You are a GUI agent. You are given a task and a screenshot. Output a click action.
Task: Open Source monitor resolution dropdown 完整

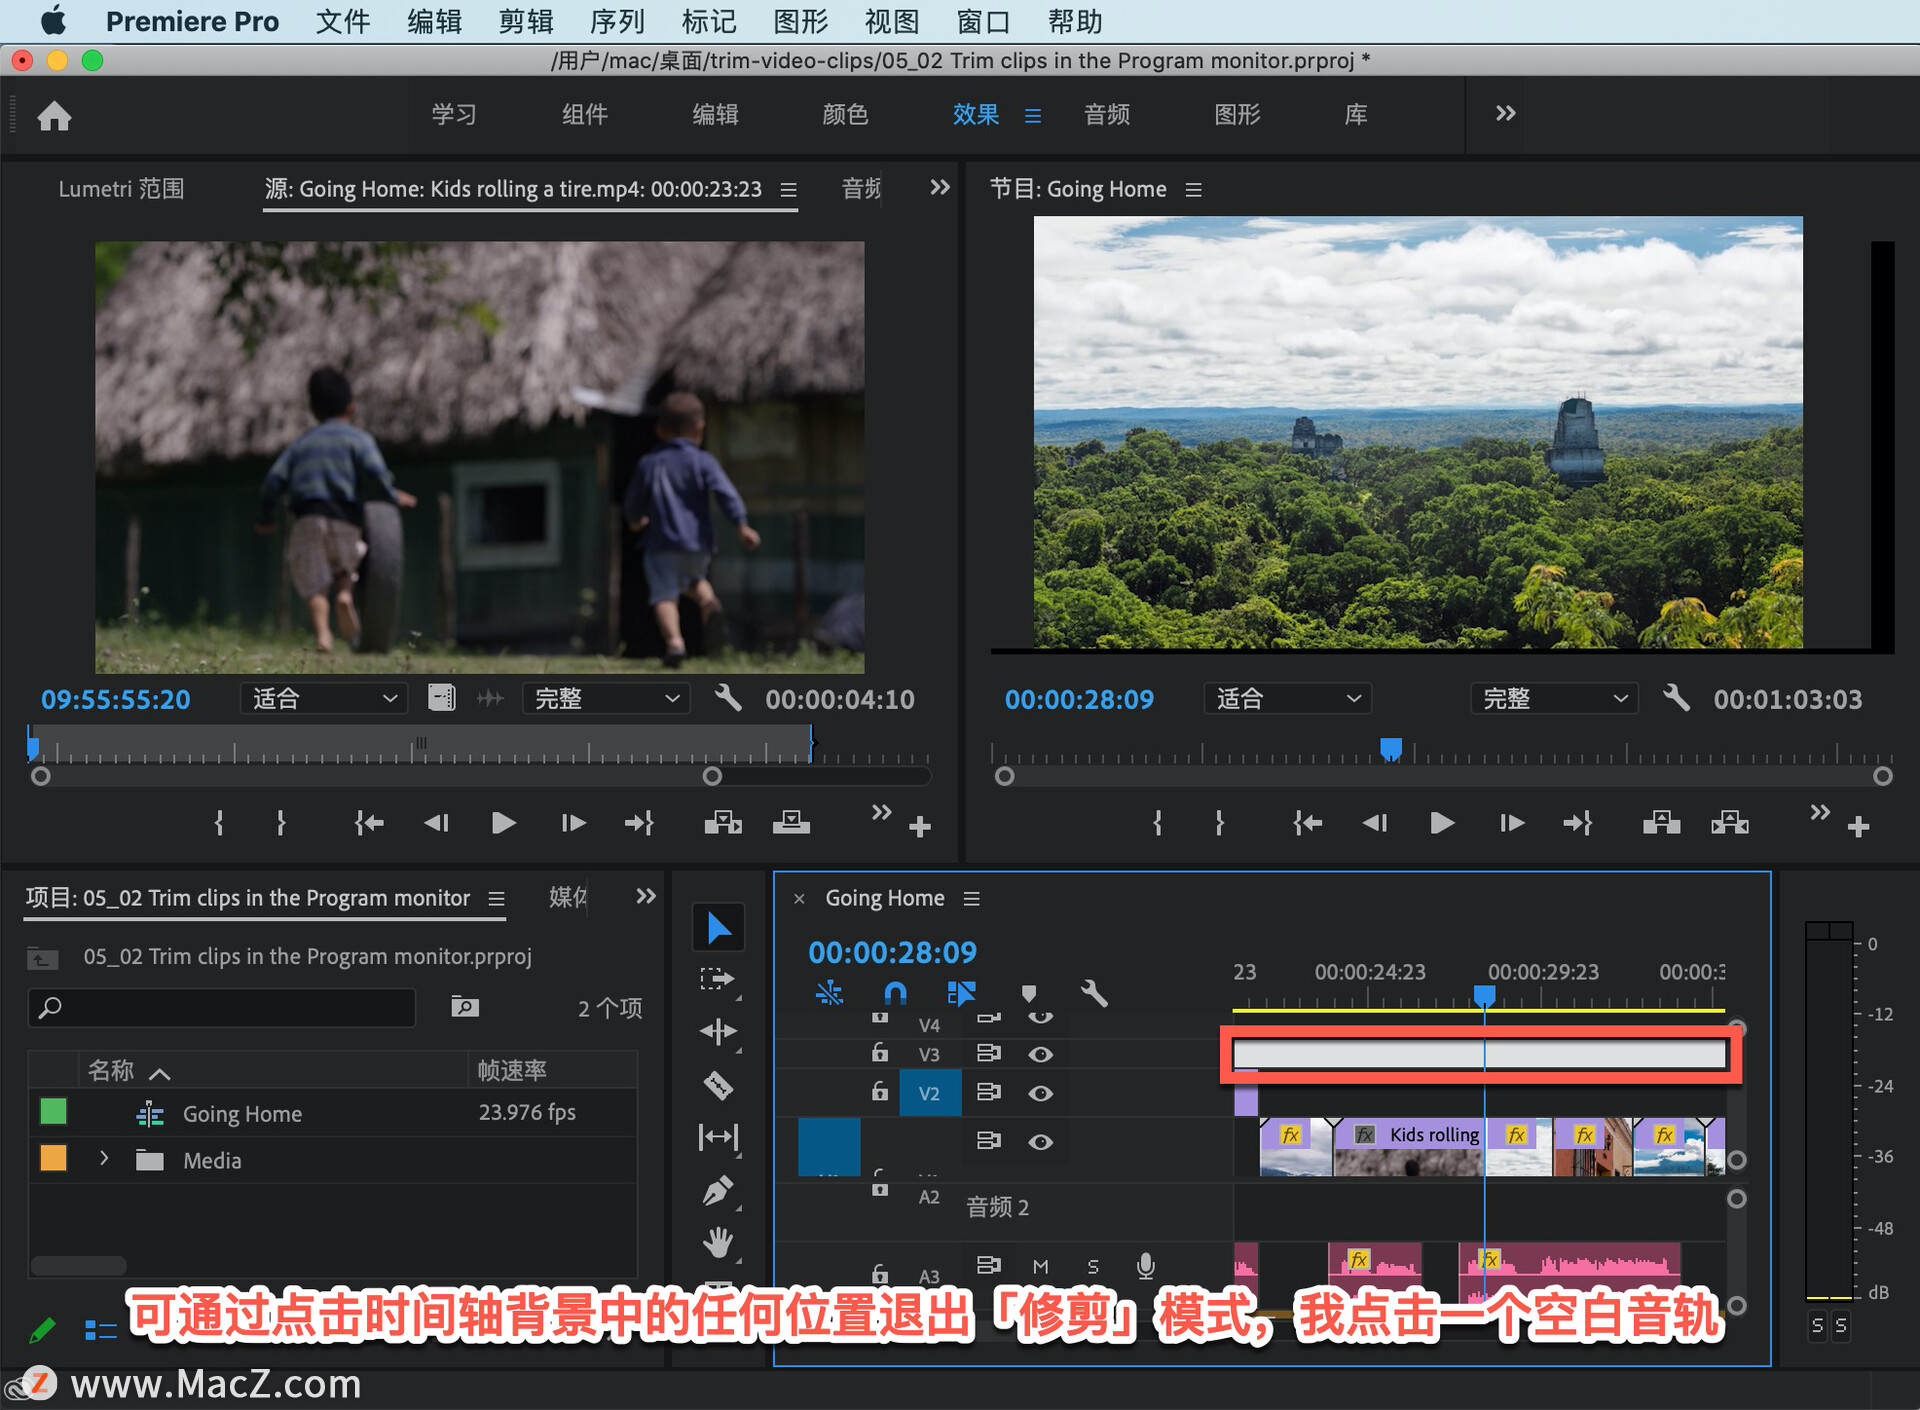605,699
